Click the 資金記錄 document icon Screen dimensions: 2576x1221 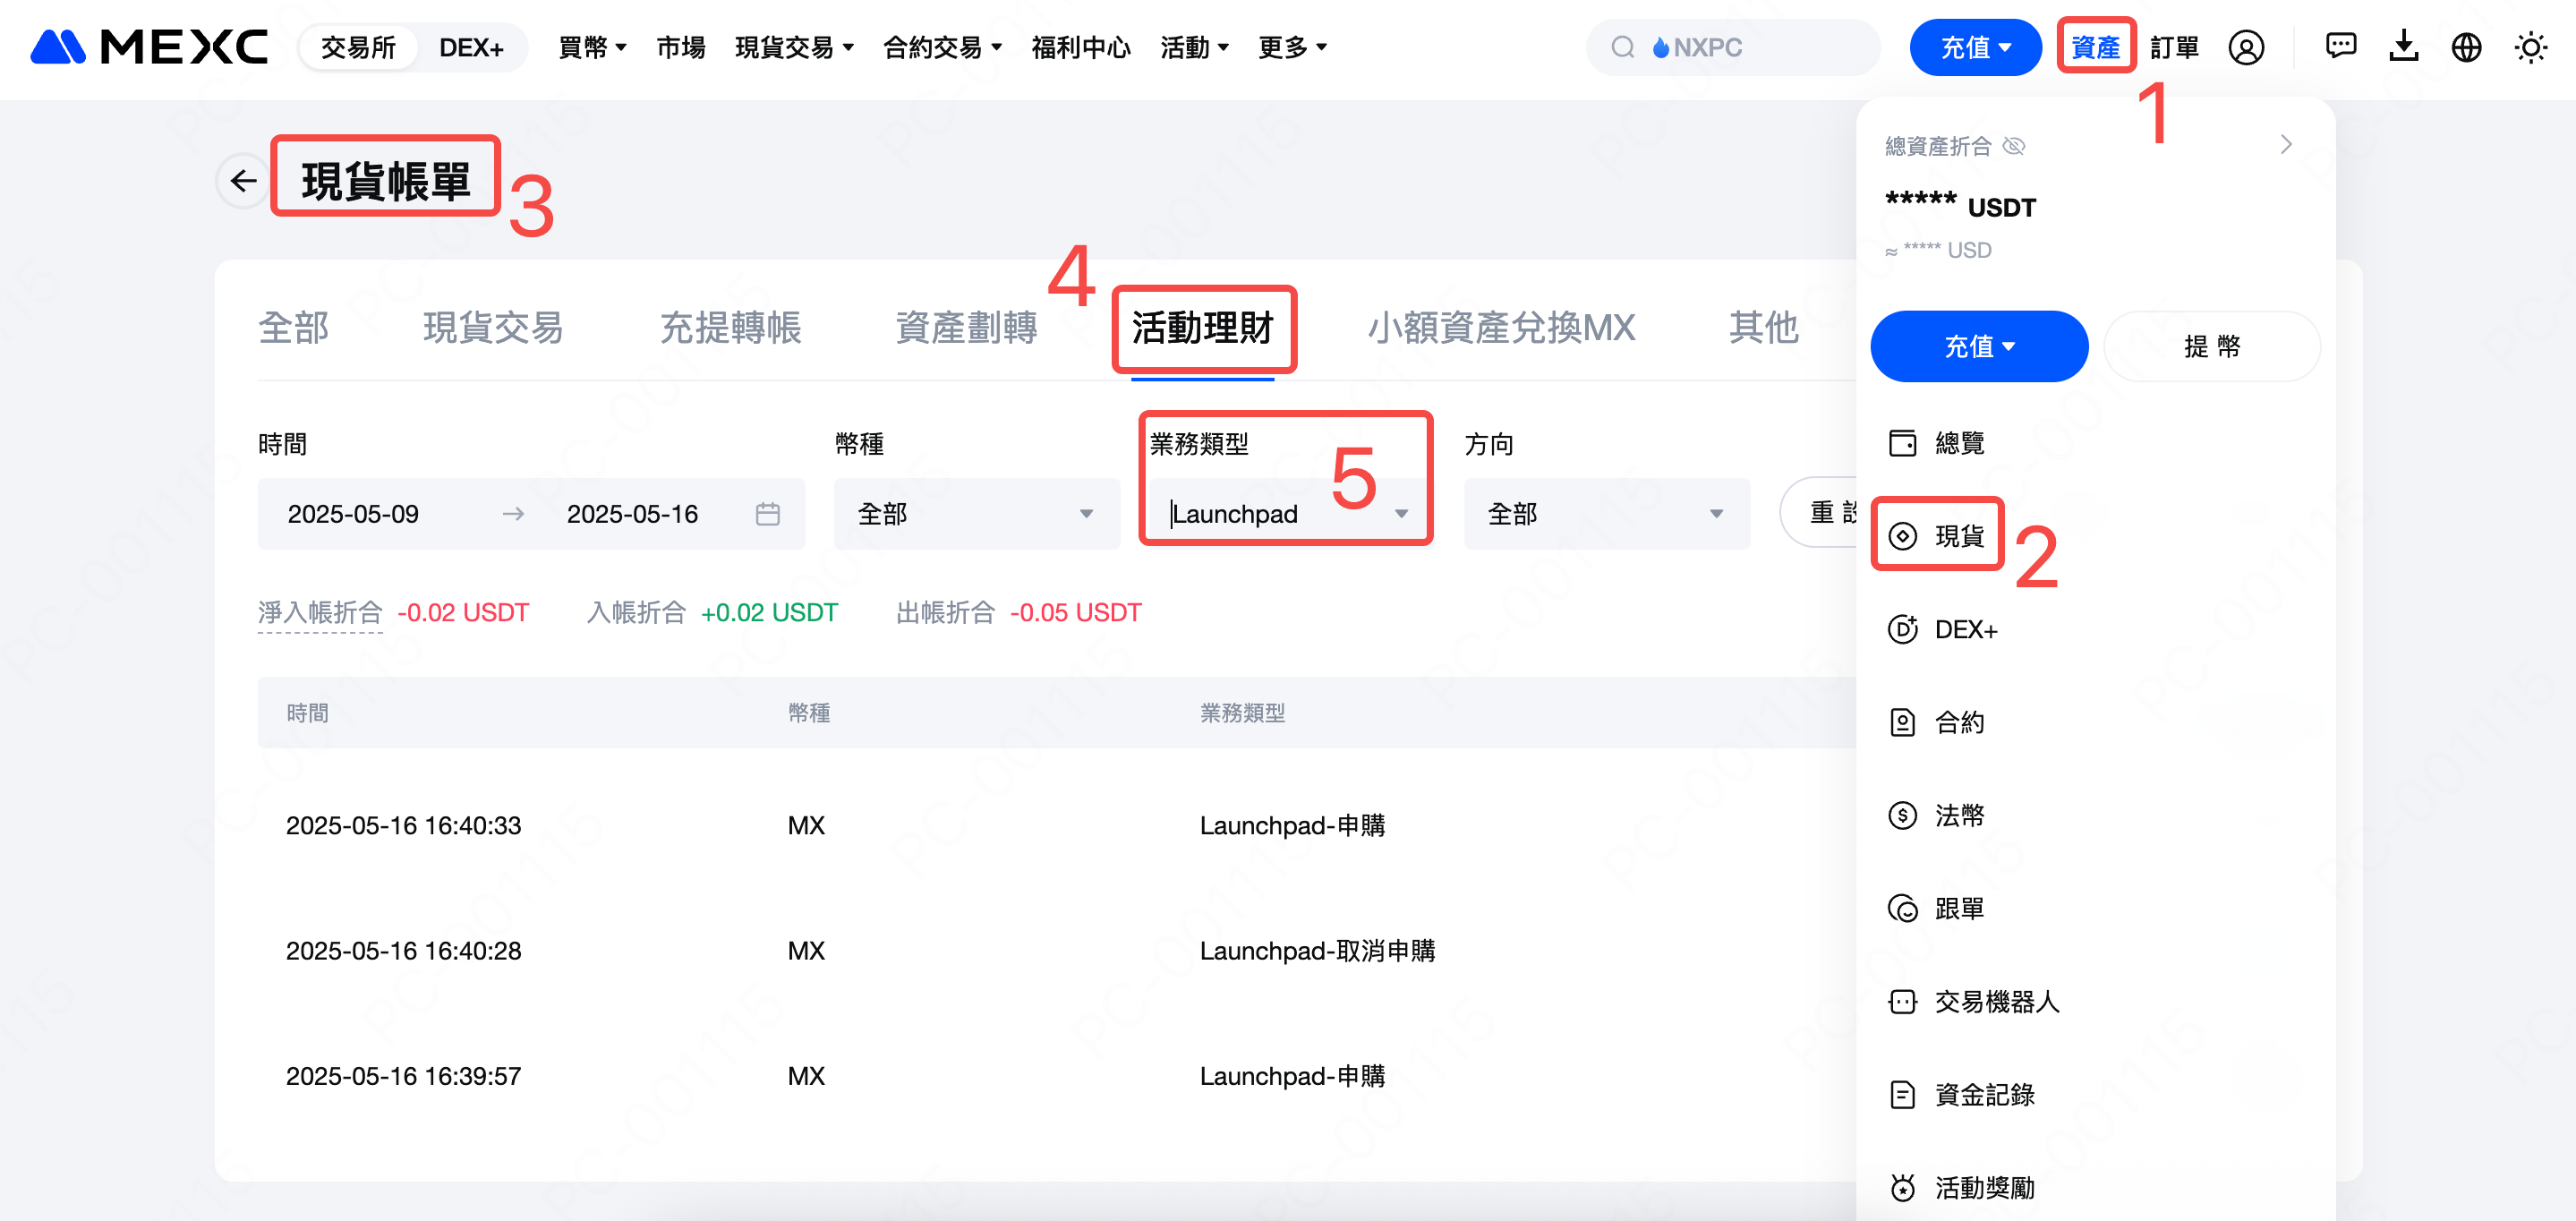(1902, 1095)
